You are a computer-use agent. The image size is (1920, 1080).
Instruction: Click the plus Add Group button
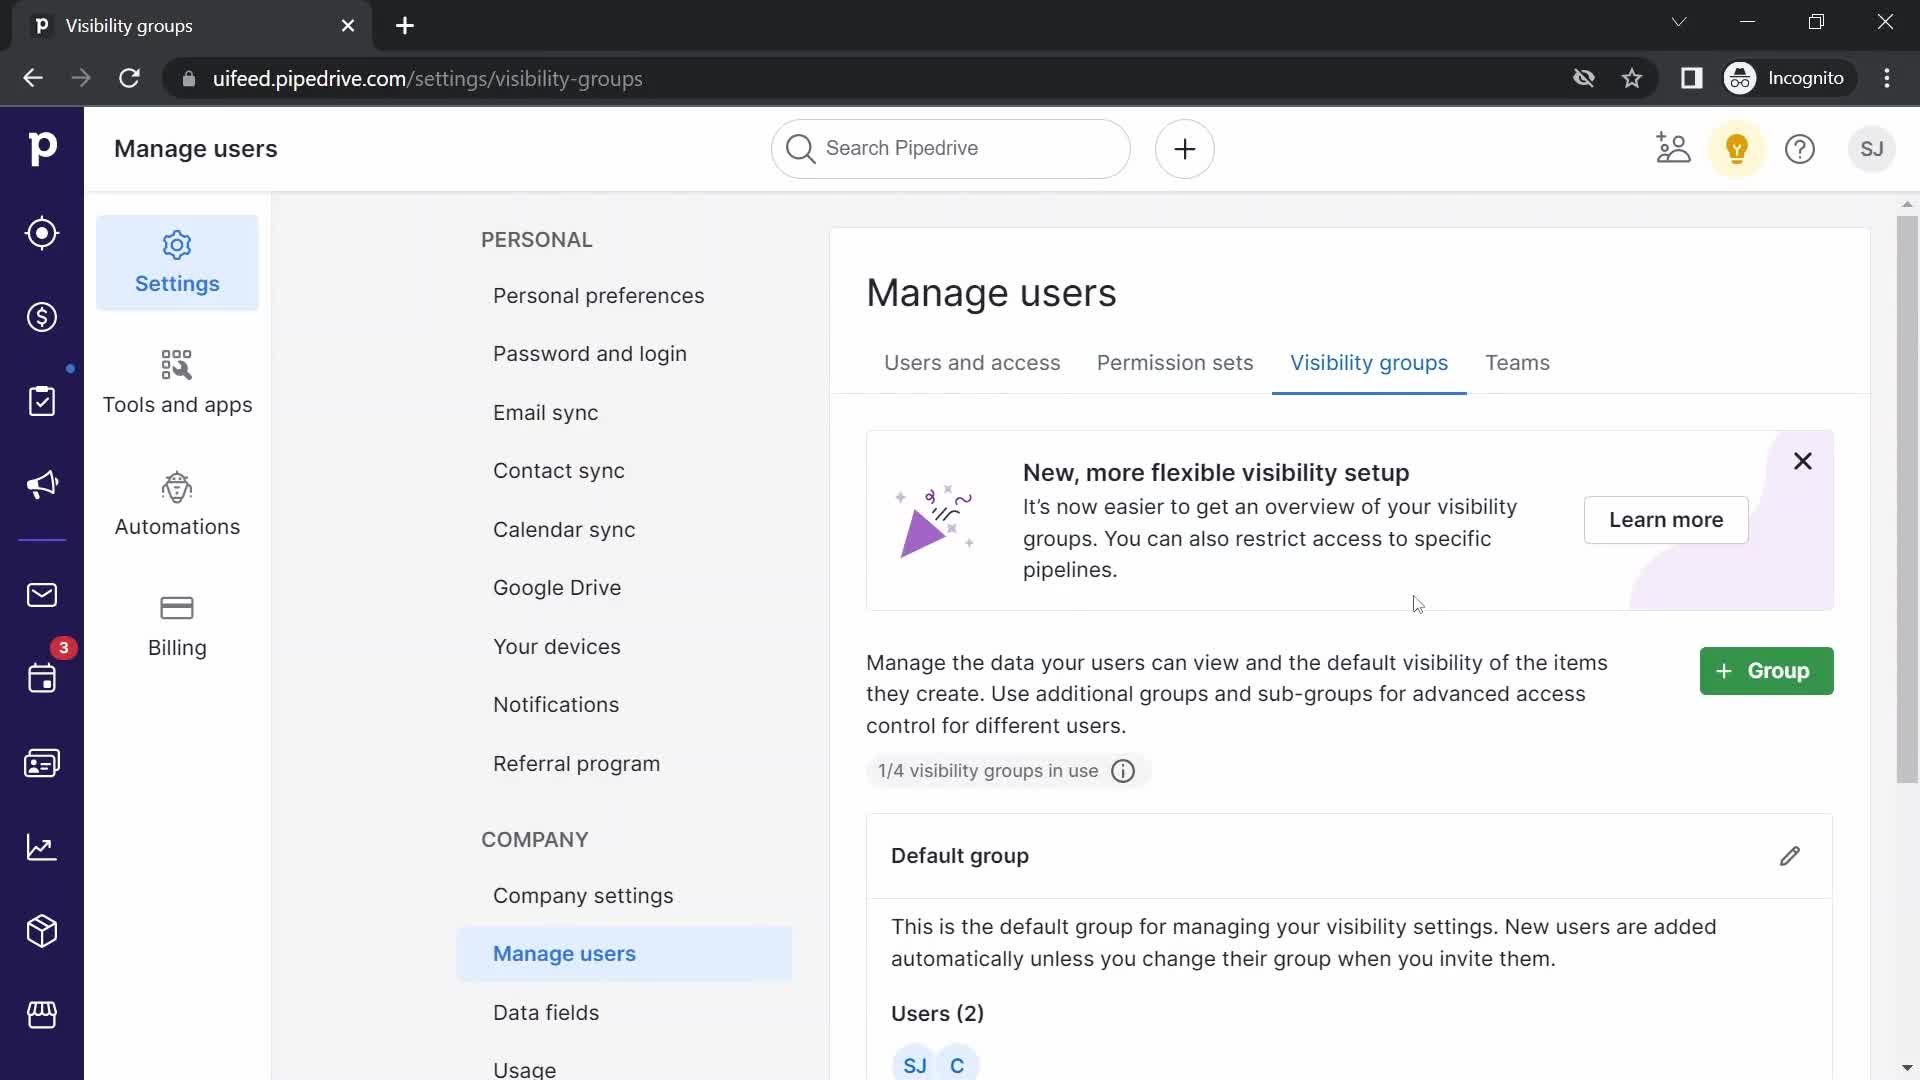click(1766, 670)
